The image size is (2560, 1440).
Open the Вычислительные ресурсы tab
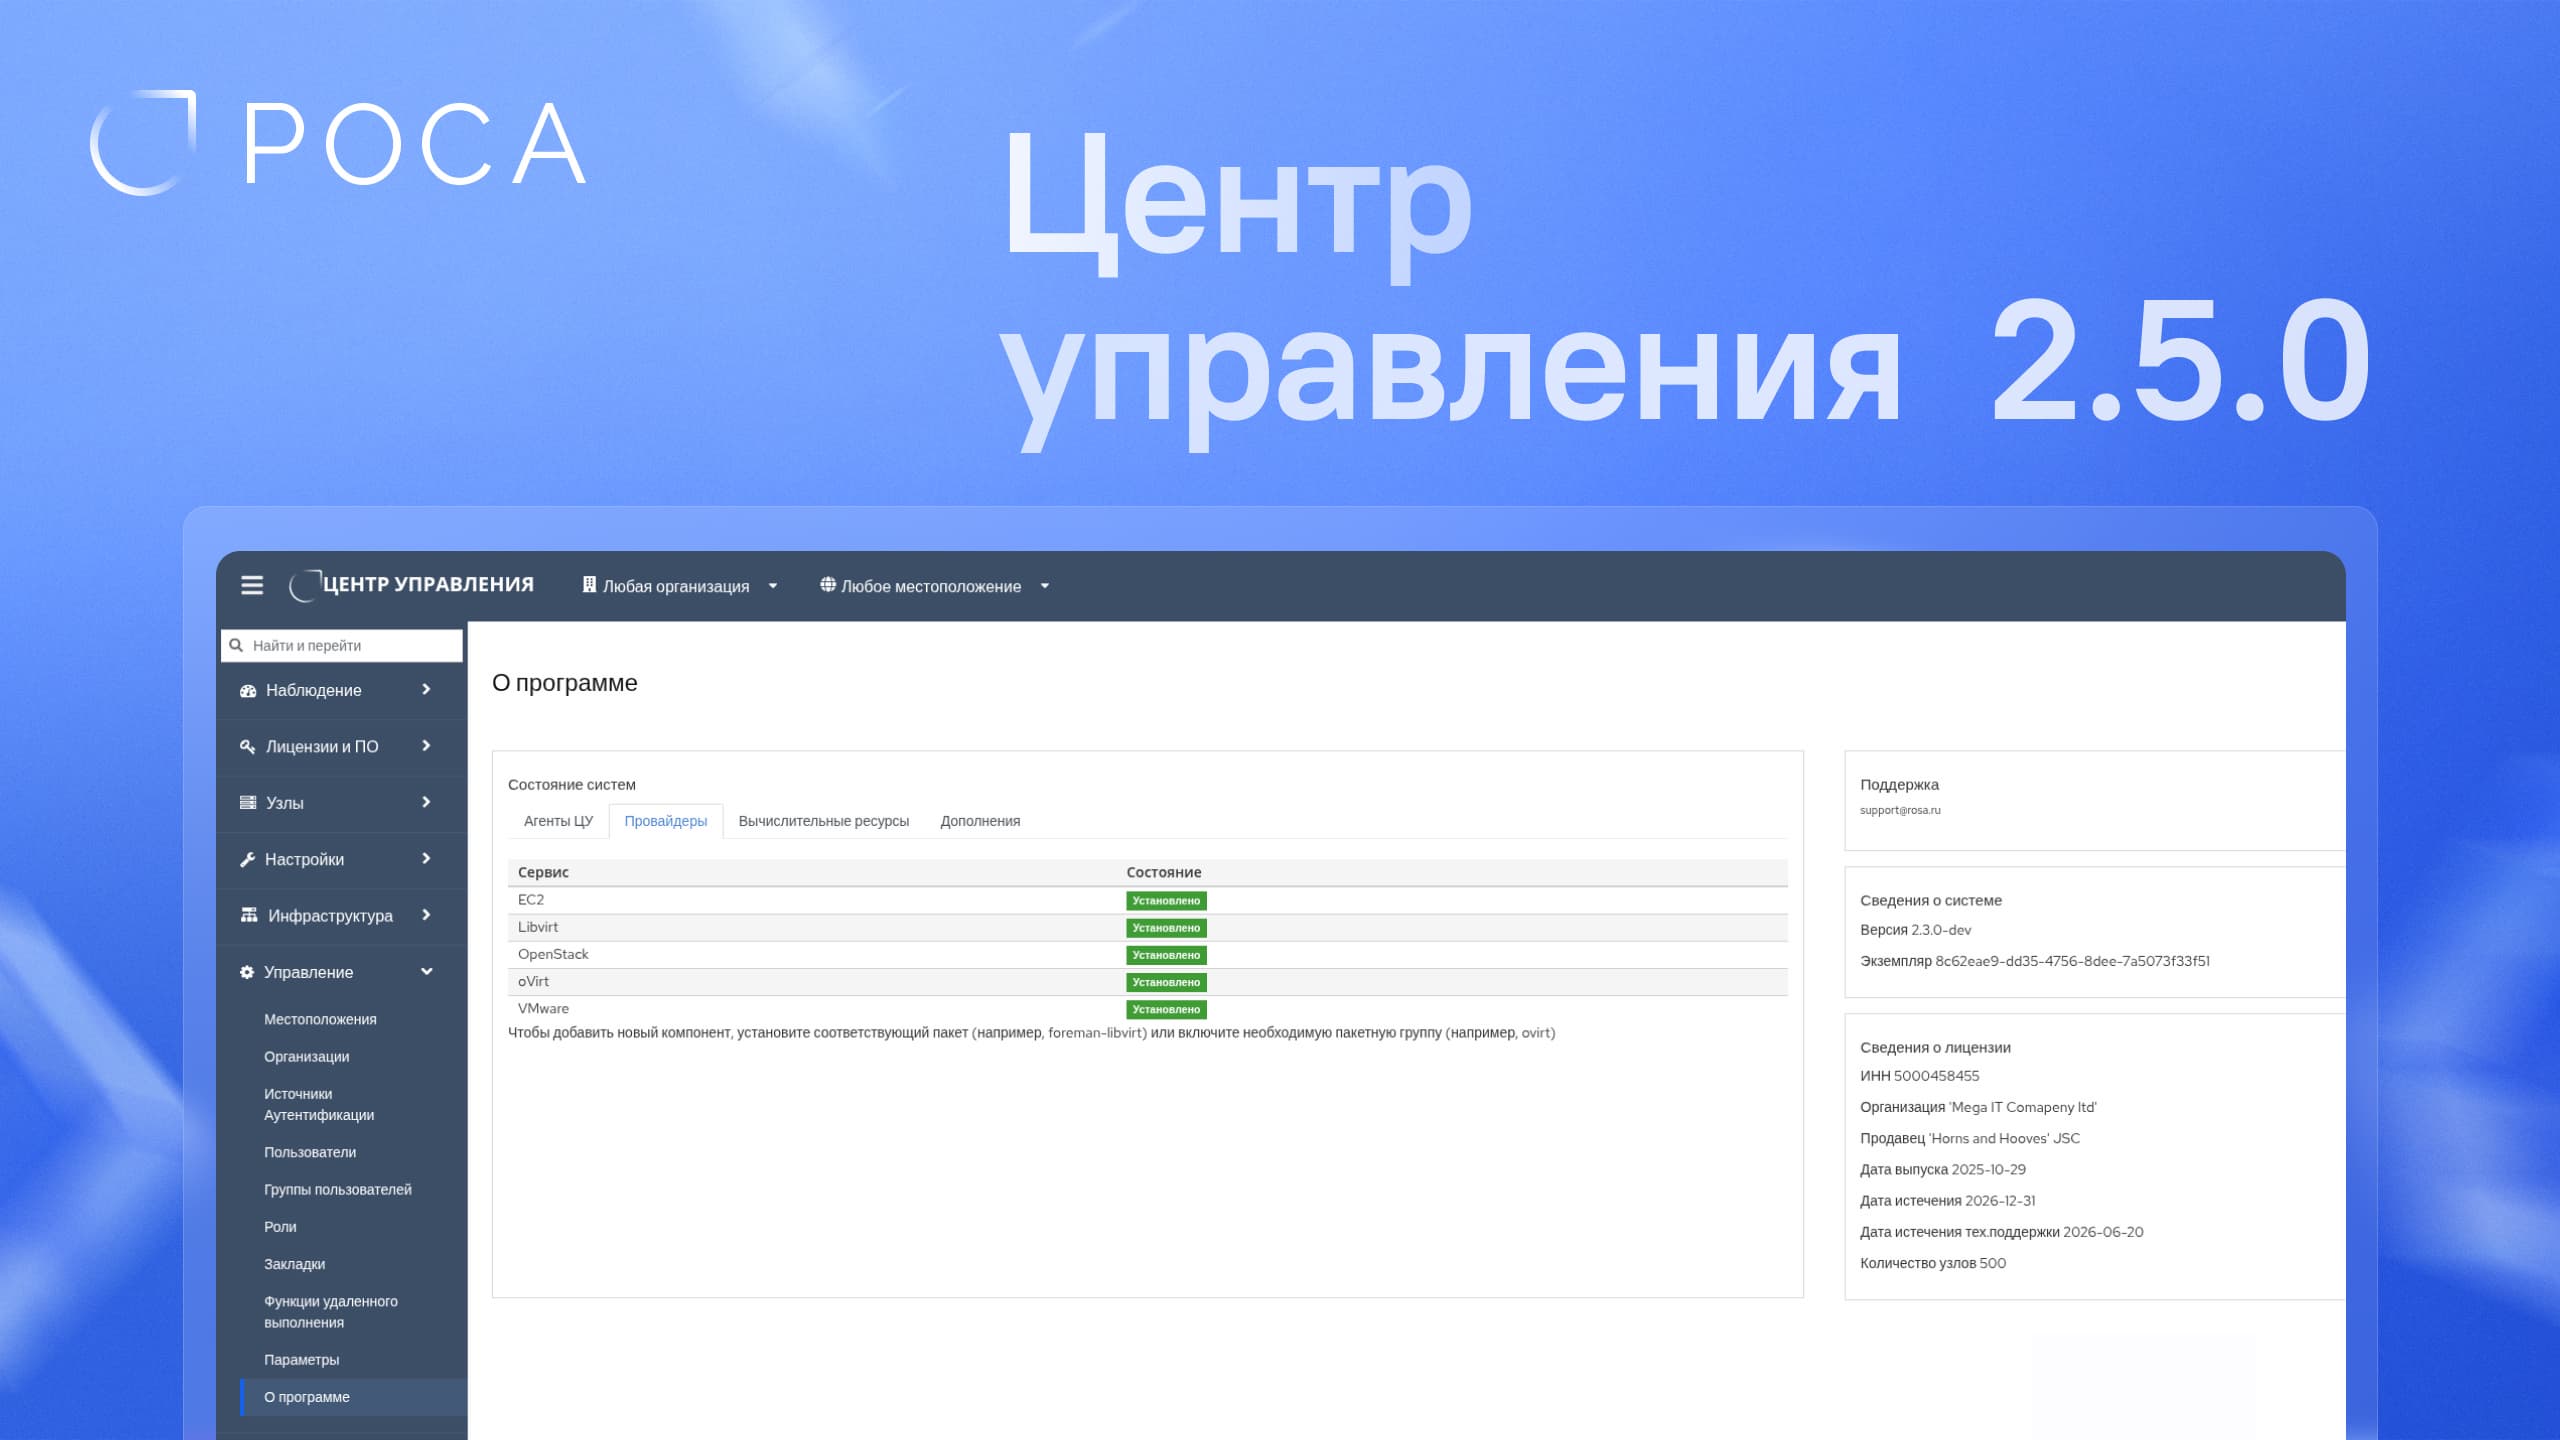tap(823, 821)
